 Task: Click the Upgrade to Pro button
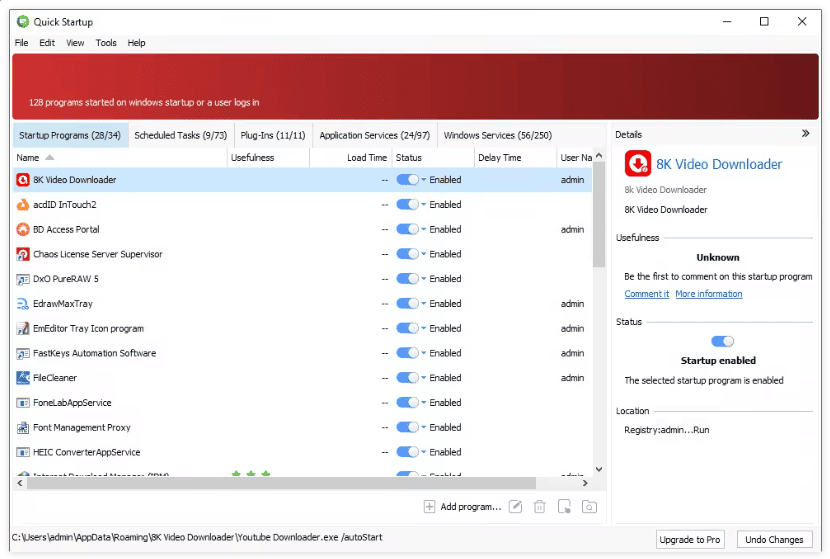(690, 539)
